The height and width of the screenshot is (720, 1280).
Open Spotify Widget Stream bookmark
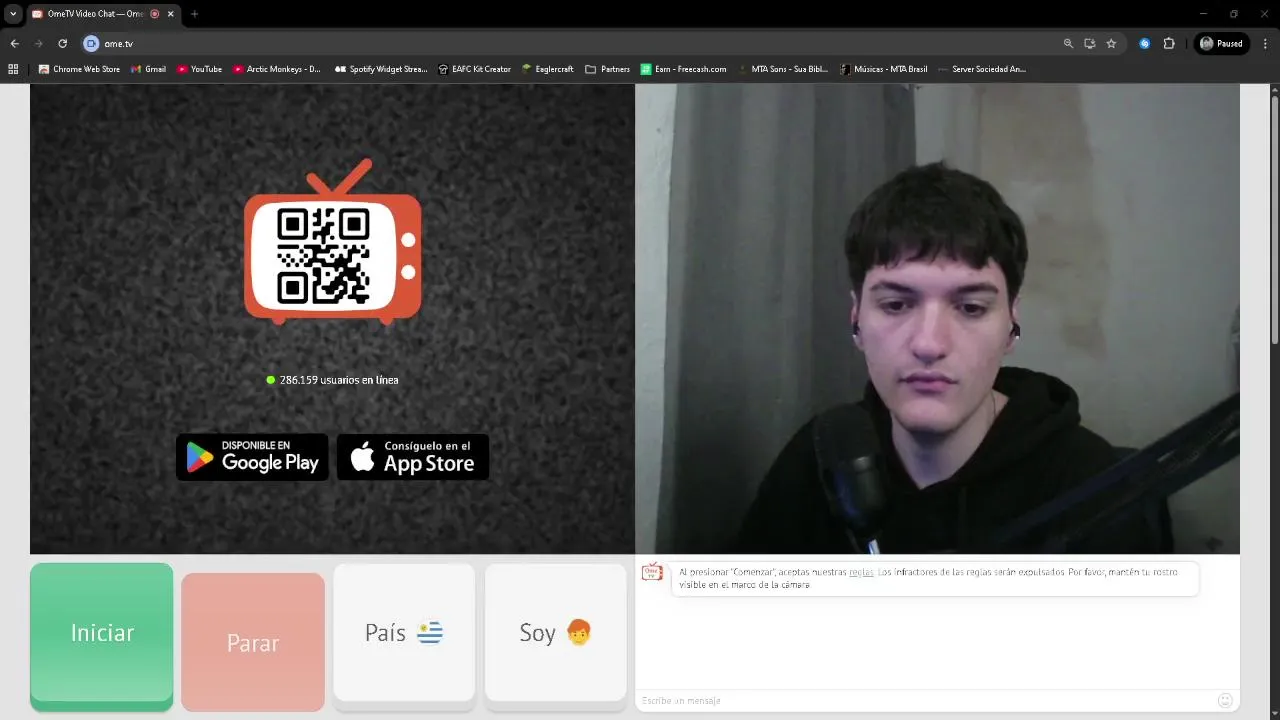[x=381, y=69]
